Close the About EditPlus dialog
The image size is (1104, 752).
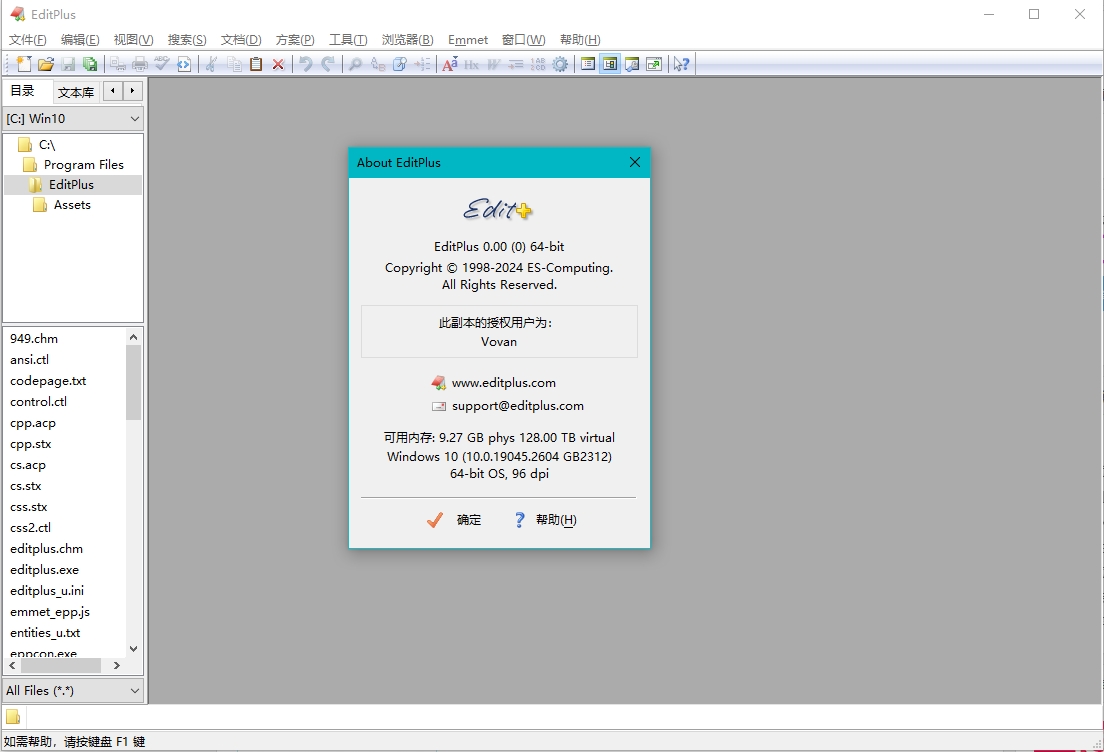[635, 162]
